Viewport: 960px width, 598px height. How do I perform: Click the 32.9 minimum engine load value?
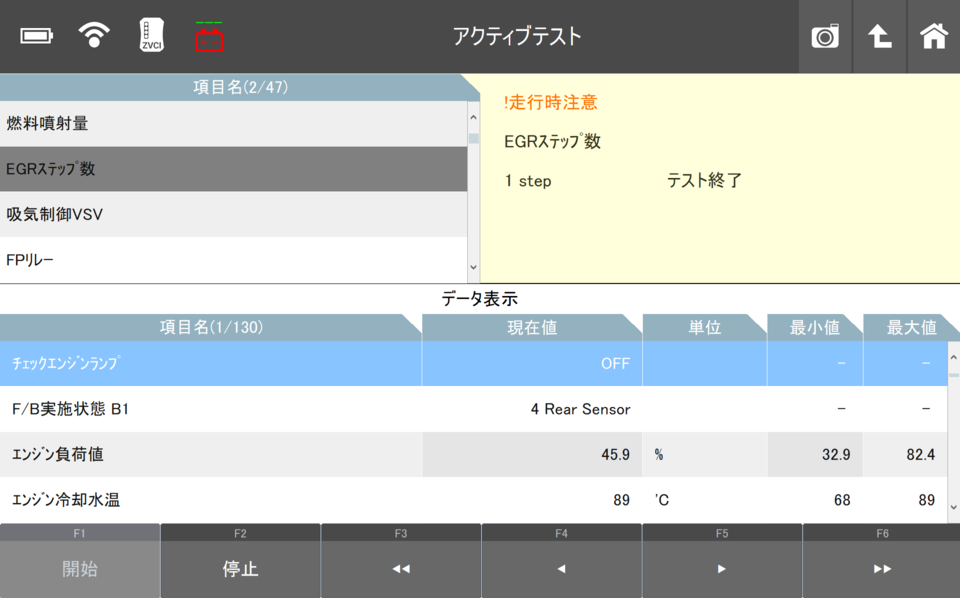(x=836, y=454)
